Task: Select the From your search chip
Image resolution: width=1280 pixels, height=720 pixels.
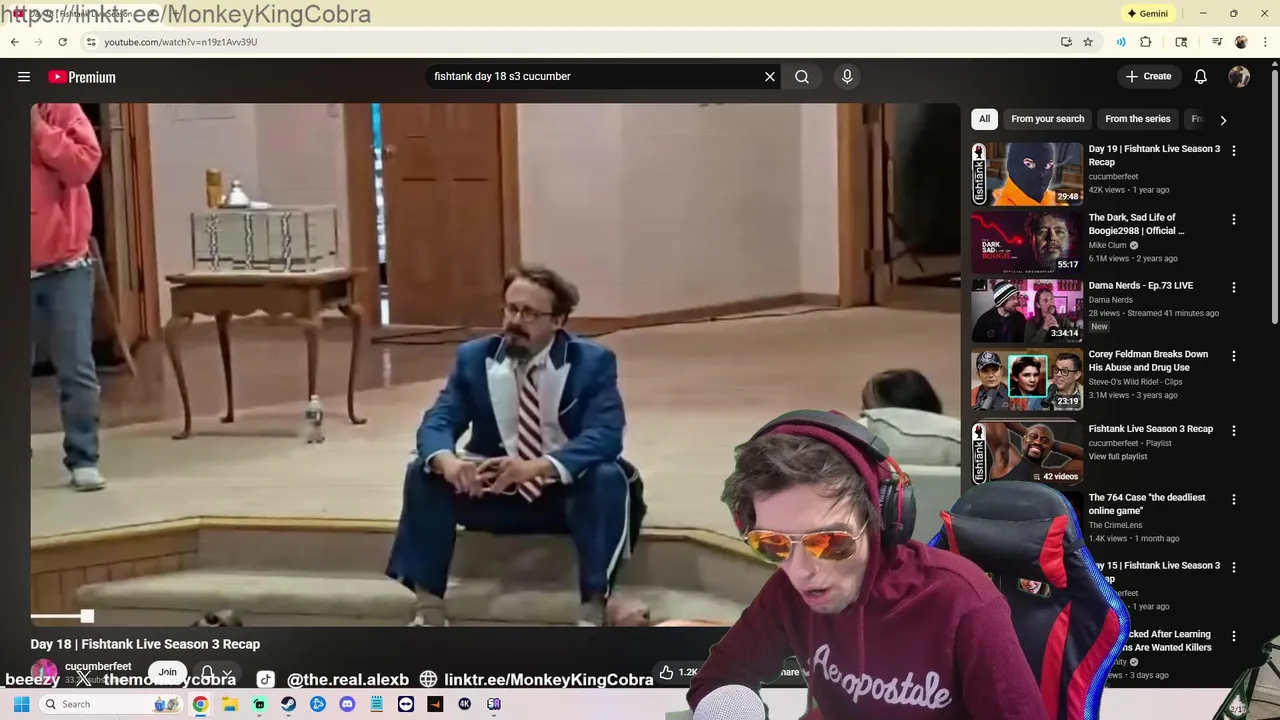Action: pos(1047,119)
